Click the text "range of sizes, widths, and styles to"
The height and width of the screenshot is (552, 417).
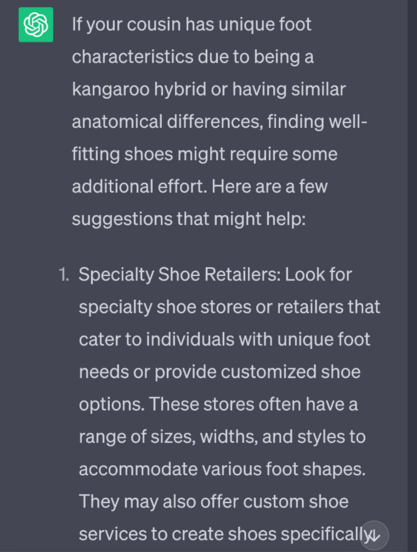pos(222,437)
